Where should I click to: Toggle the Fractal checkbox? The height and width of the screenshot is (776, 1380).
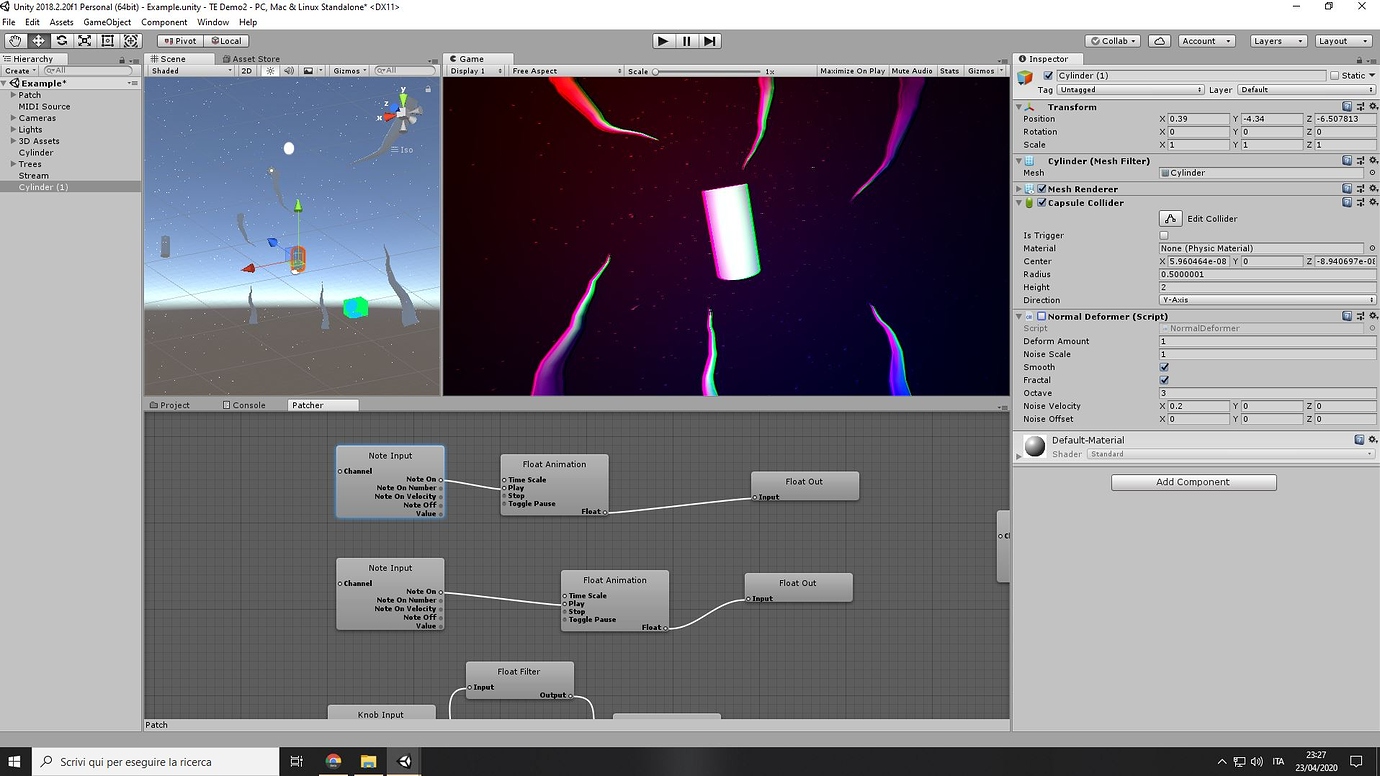[1163, 379]
